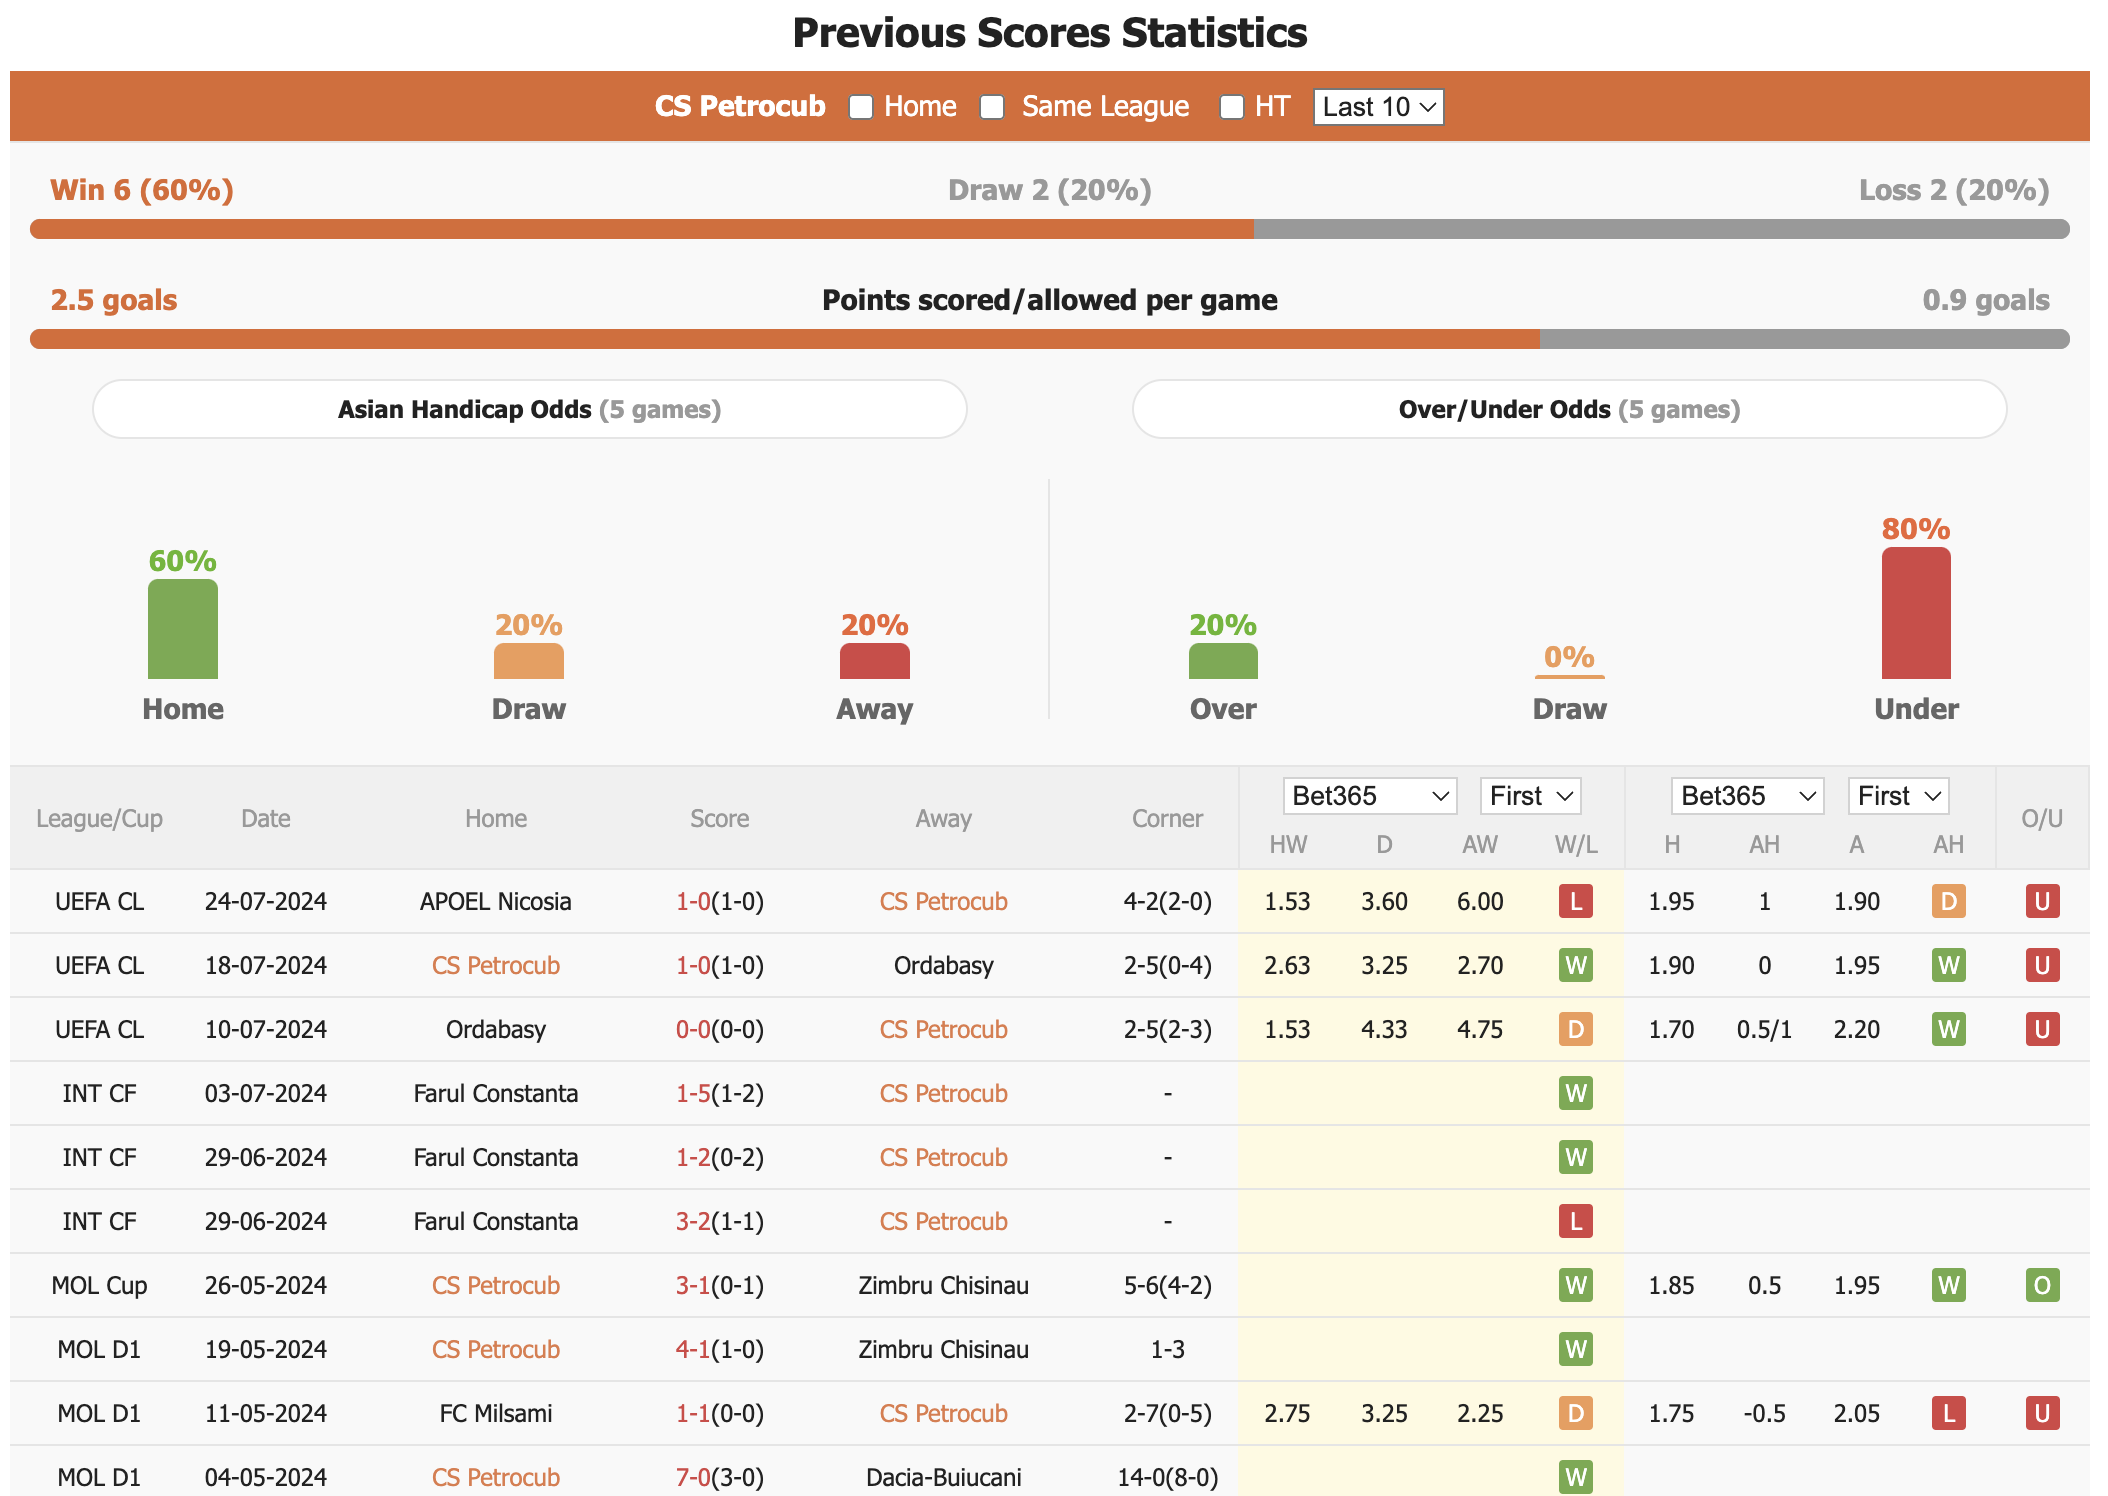Viewport: 2108px width, 1496px height.
Task: Open the Asian handicap First dropdown
Action: [1898, 796]
